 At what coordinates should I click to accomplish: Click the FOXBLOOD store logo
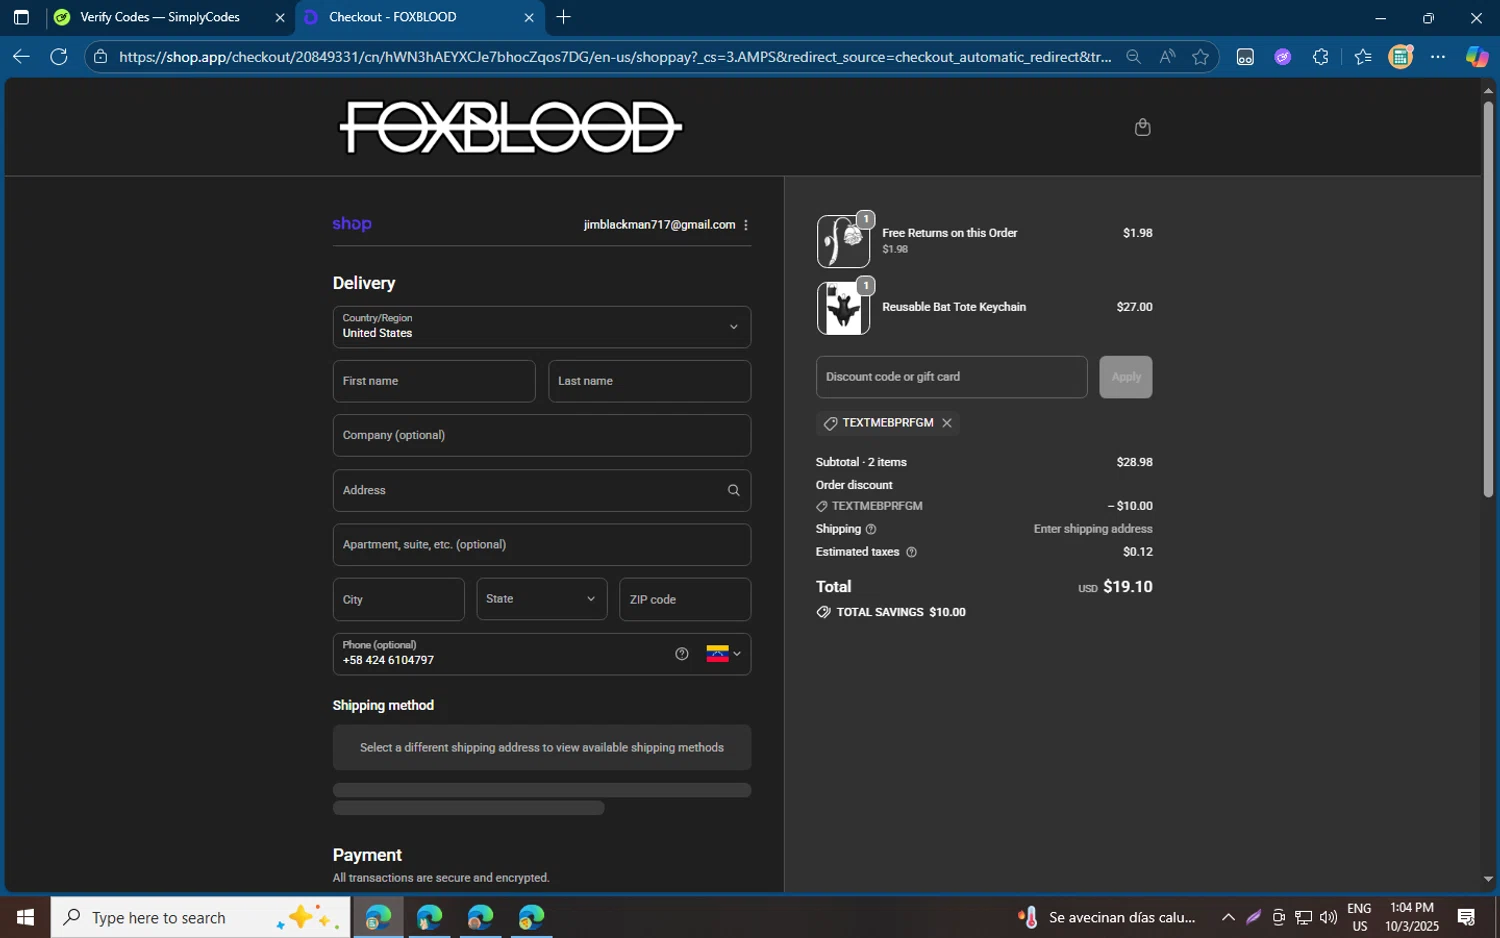click(x=511, y=128)
